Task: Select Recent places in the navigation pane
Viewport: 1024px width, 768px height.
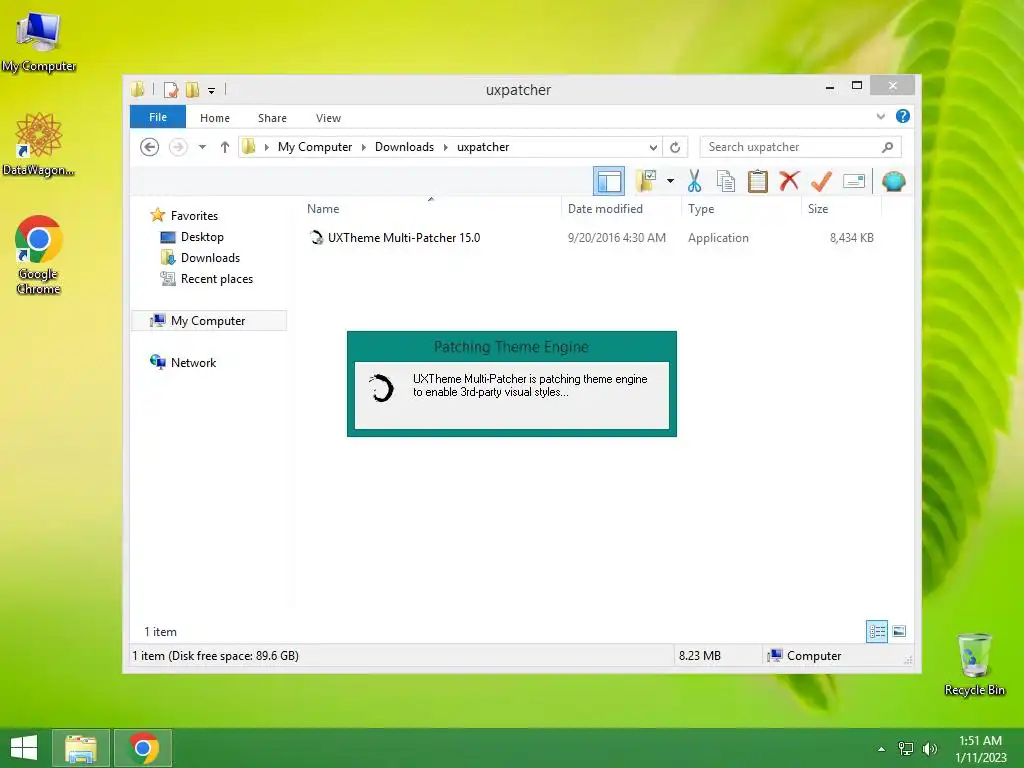Action: 217,279
